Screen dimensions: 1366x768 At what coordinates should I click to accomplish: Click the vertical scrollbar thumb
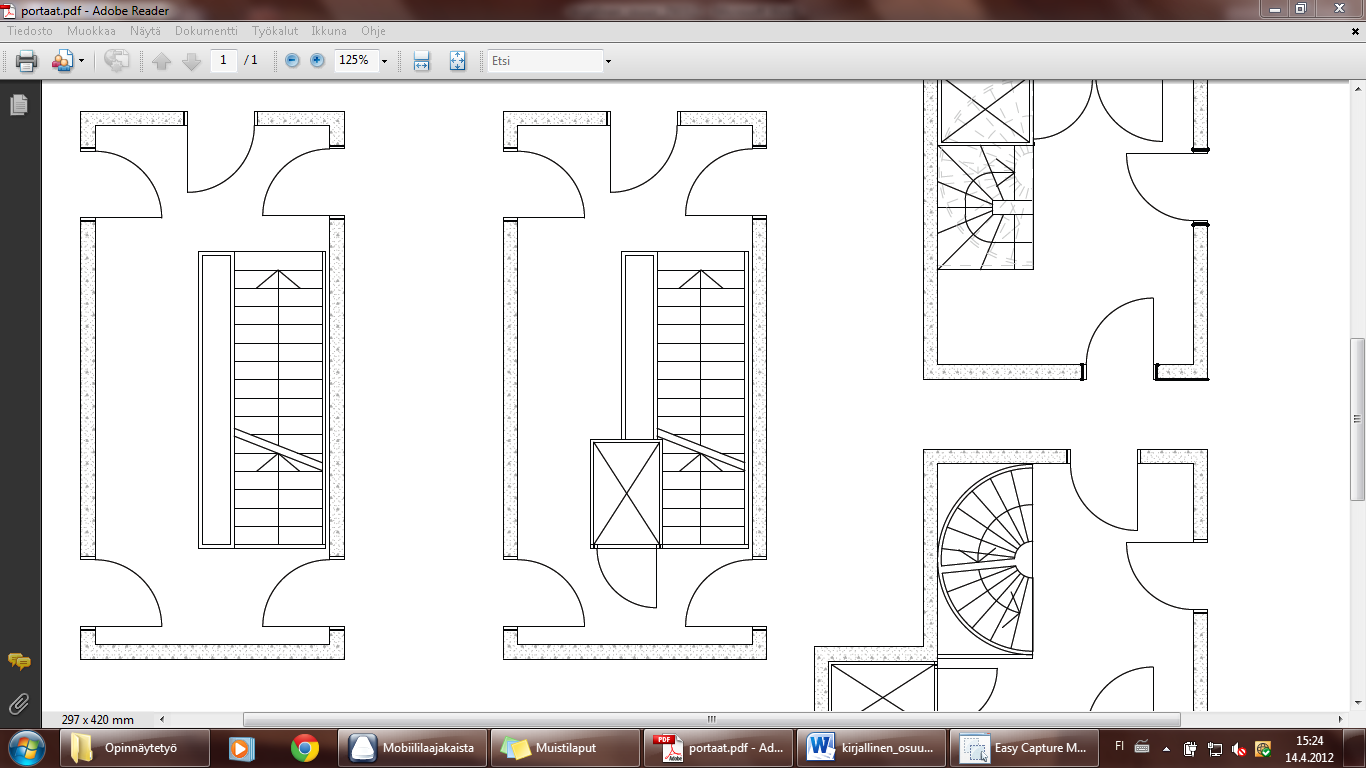coord(1357,420)
